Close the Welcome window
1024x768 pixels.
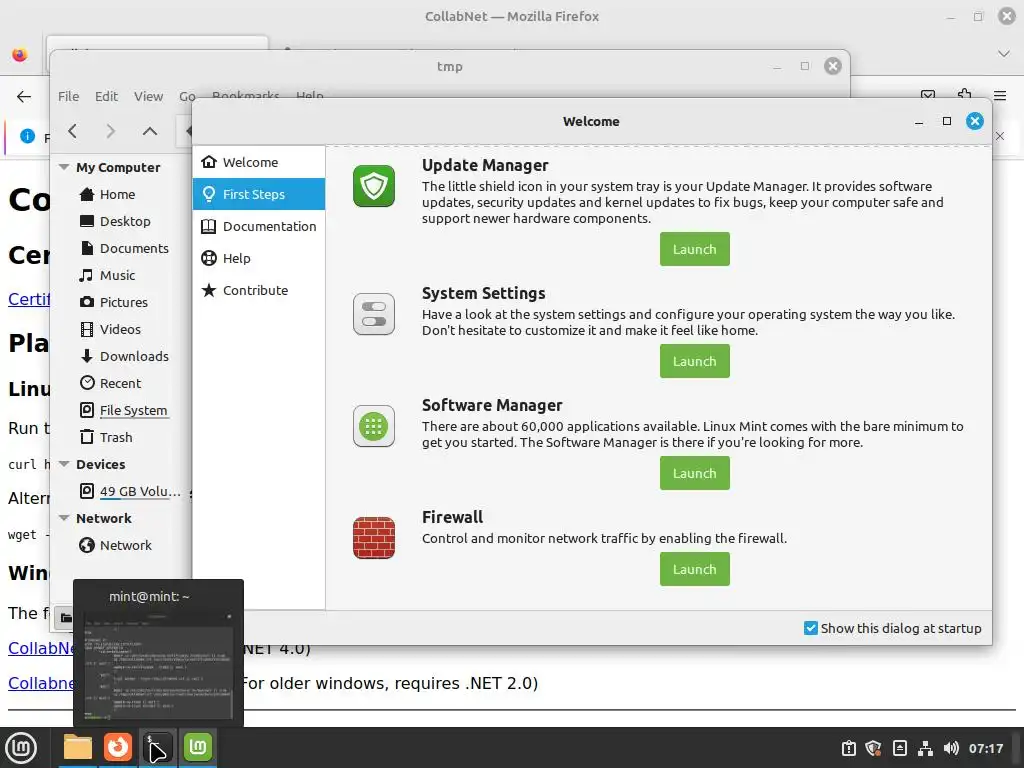pos(974,121)
